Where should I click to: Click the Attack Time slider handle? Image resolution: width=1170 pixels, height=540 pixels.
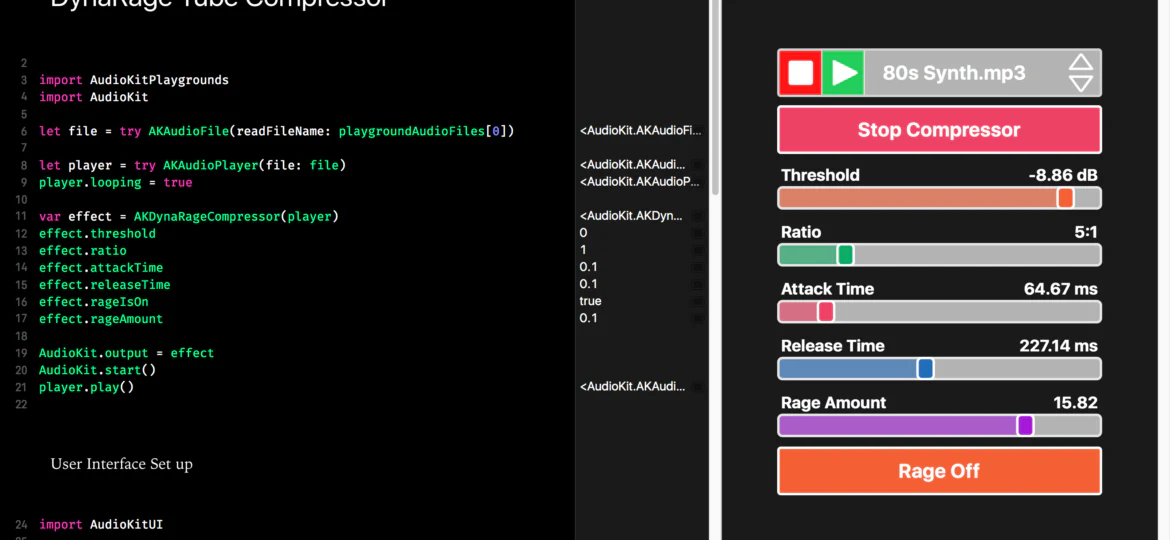pyautogui.click(x=826, y=312)
